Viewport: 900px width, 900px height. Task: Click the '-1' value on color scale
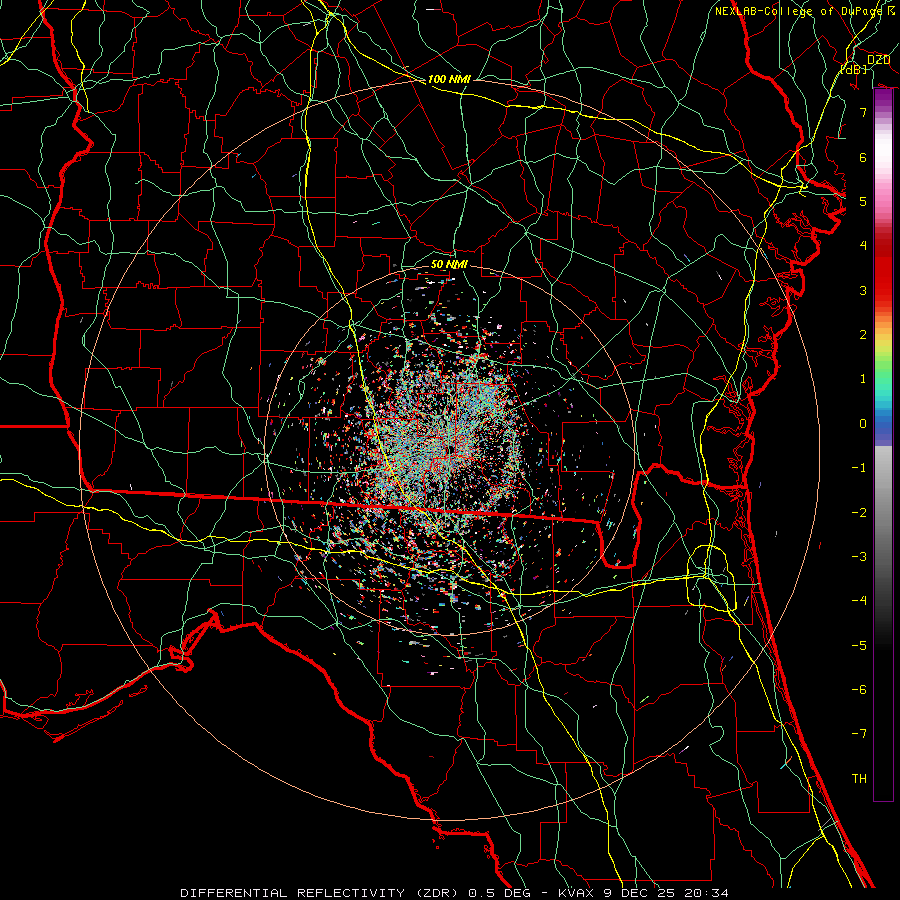[859, 468]
